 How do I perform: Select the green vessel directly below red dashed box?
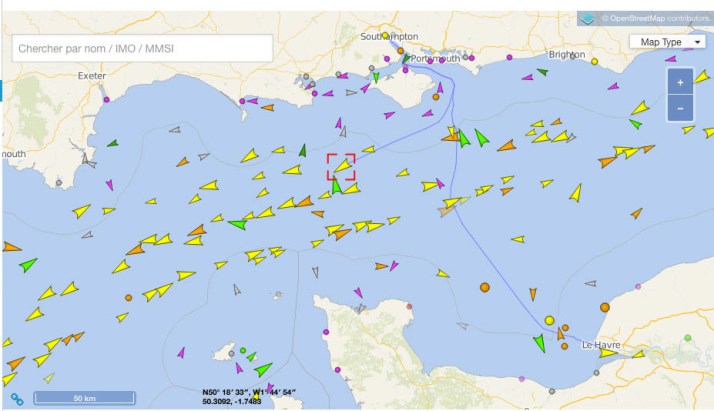coord(337,185)
